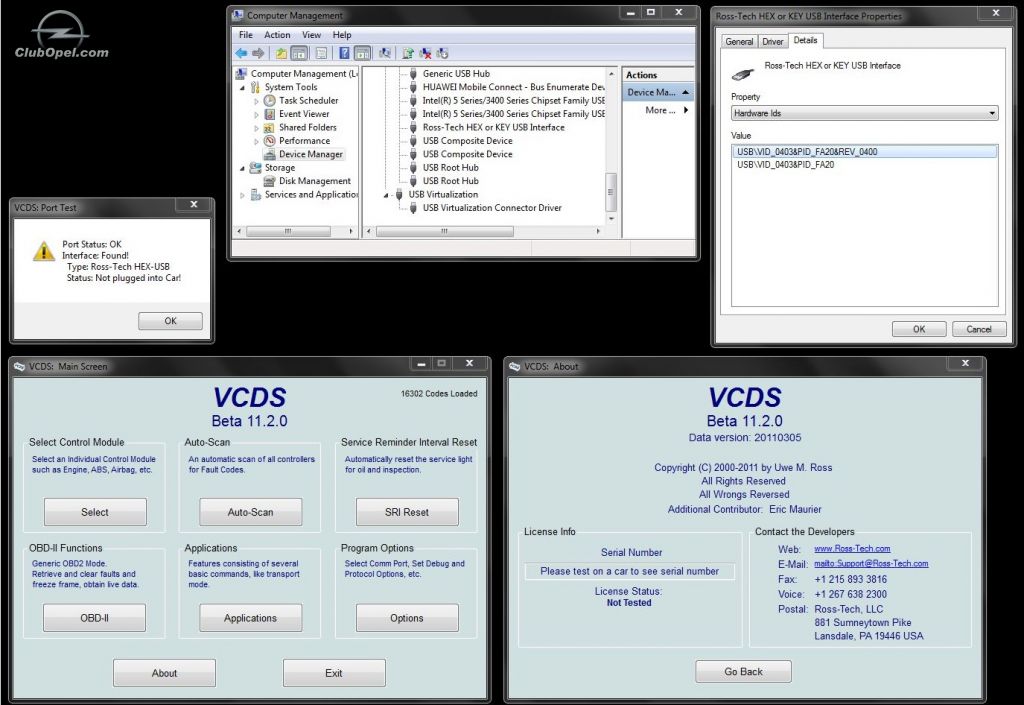Click the Task Scheduler clock icon
The height and width of the screenshot is (705, 1024).
click(270, 101)
